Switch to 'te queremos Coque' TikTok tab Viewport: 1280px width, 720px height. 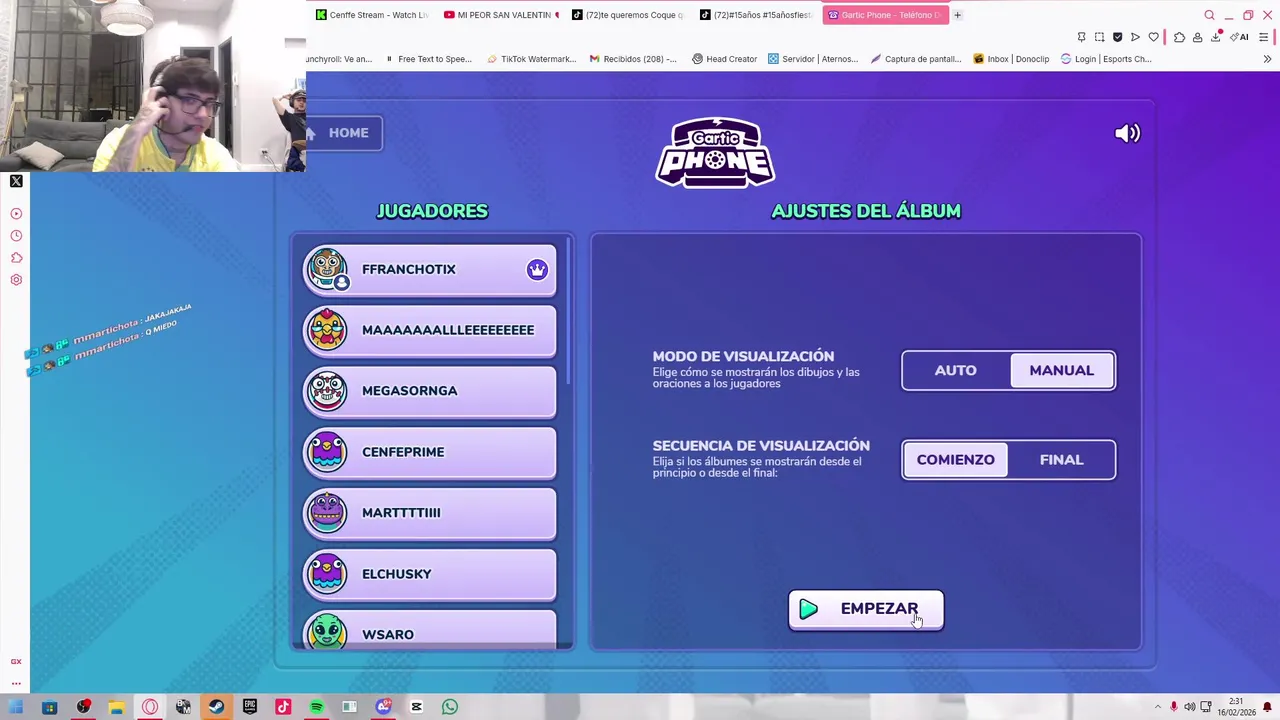pos(629,15)
